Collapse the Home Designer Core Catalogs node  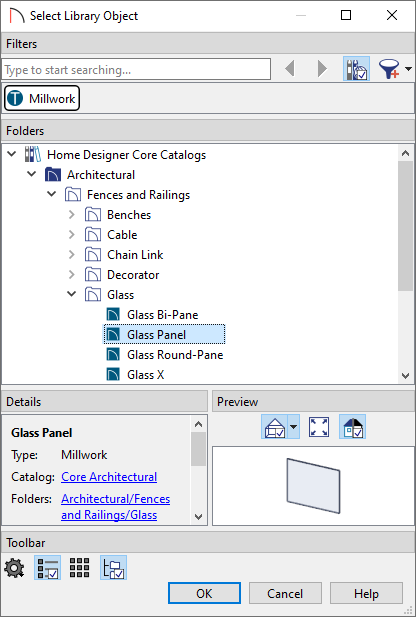(12, 154)
